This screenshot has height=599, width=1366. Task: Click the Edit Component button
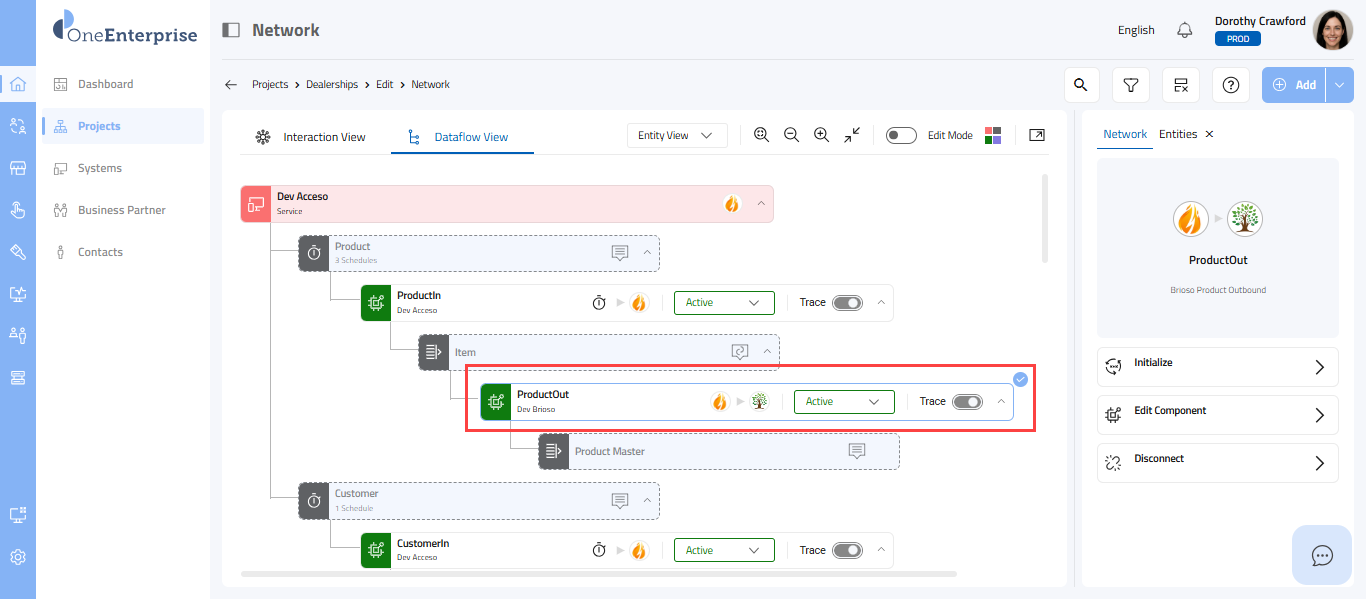click(1217, 415)
